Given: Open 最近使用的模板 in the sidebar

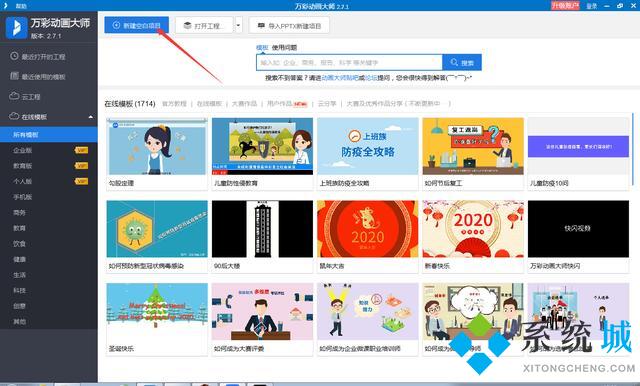Looking at the screenshot, I should coord(49,76).
